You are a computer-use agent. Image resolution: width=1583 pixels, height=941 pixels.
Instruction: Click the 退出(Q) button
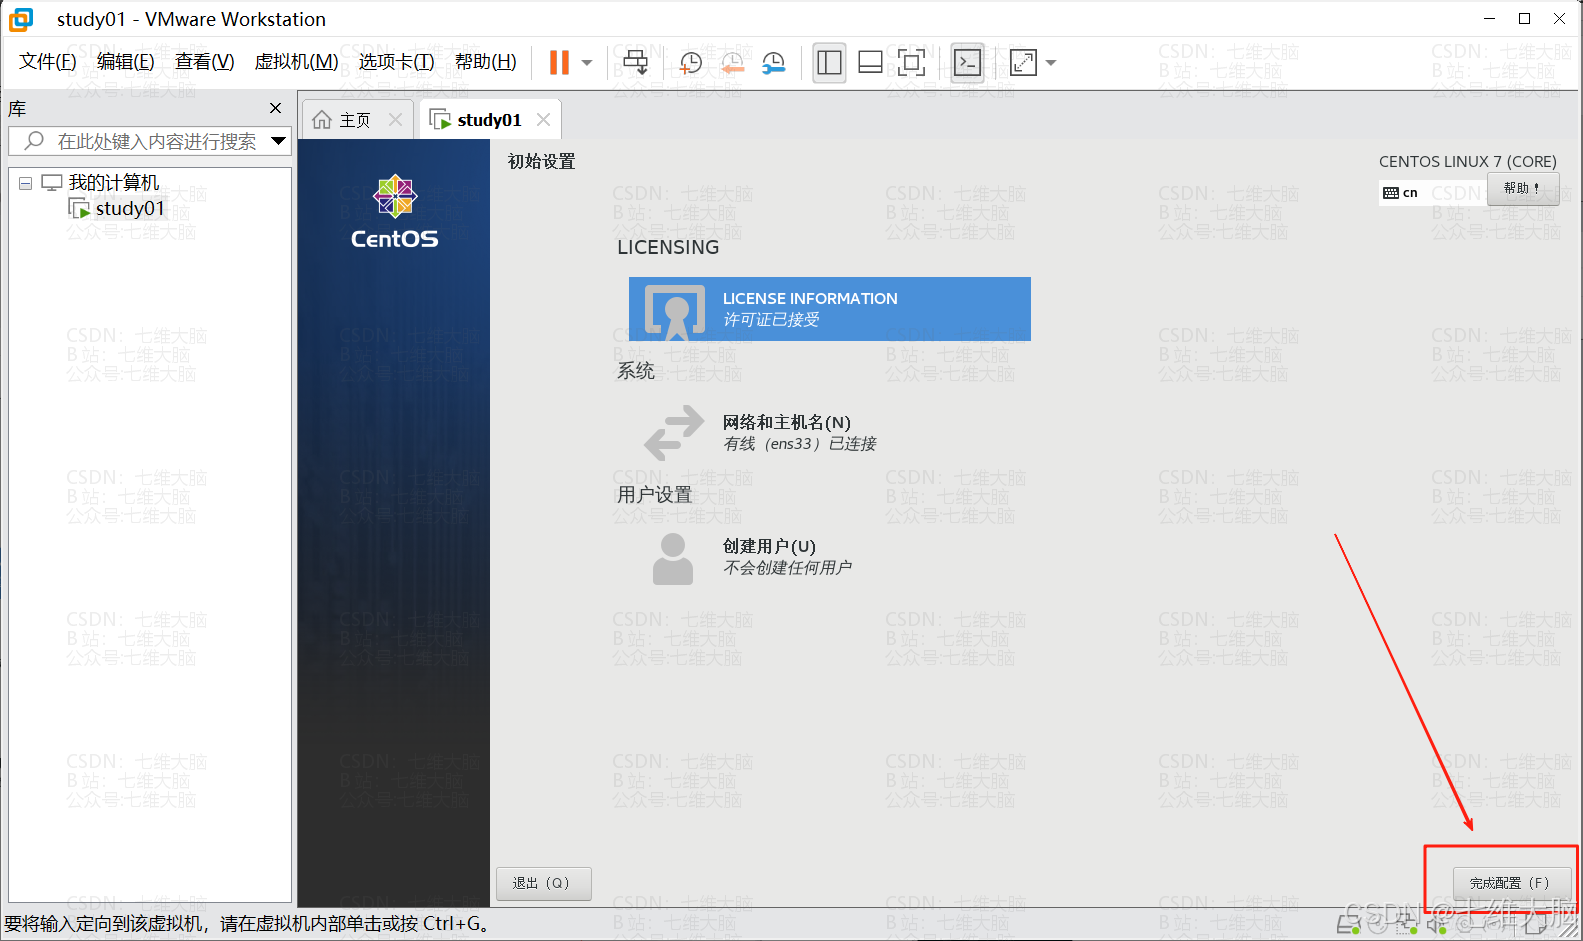point(544,883)
